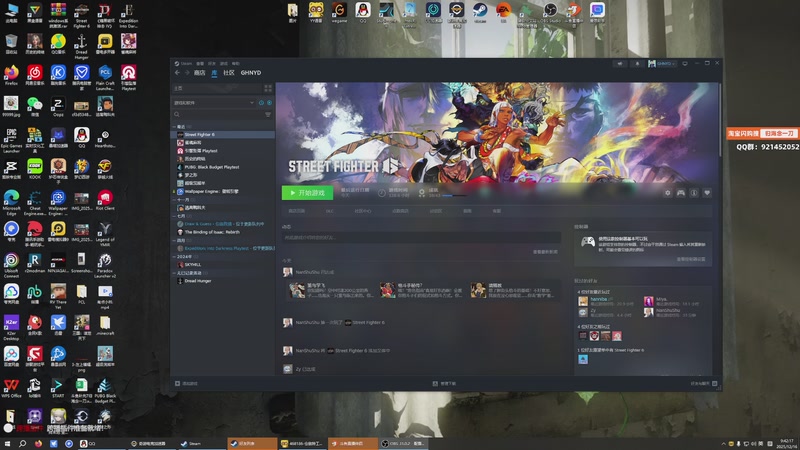Switch library to grid view icon
Screen dimensions: 800x450
(x=268, y=88)
